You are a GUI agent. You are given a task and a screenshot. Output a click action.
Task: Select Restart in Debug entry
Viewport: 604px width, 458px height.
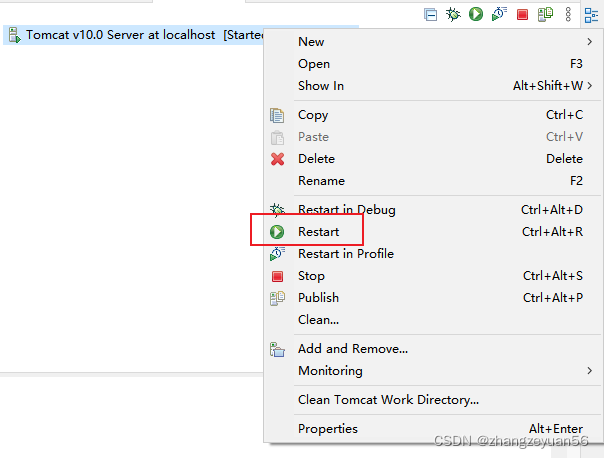pyautogui.click(x=432, y=210)
